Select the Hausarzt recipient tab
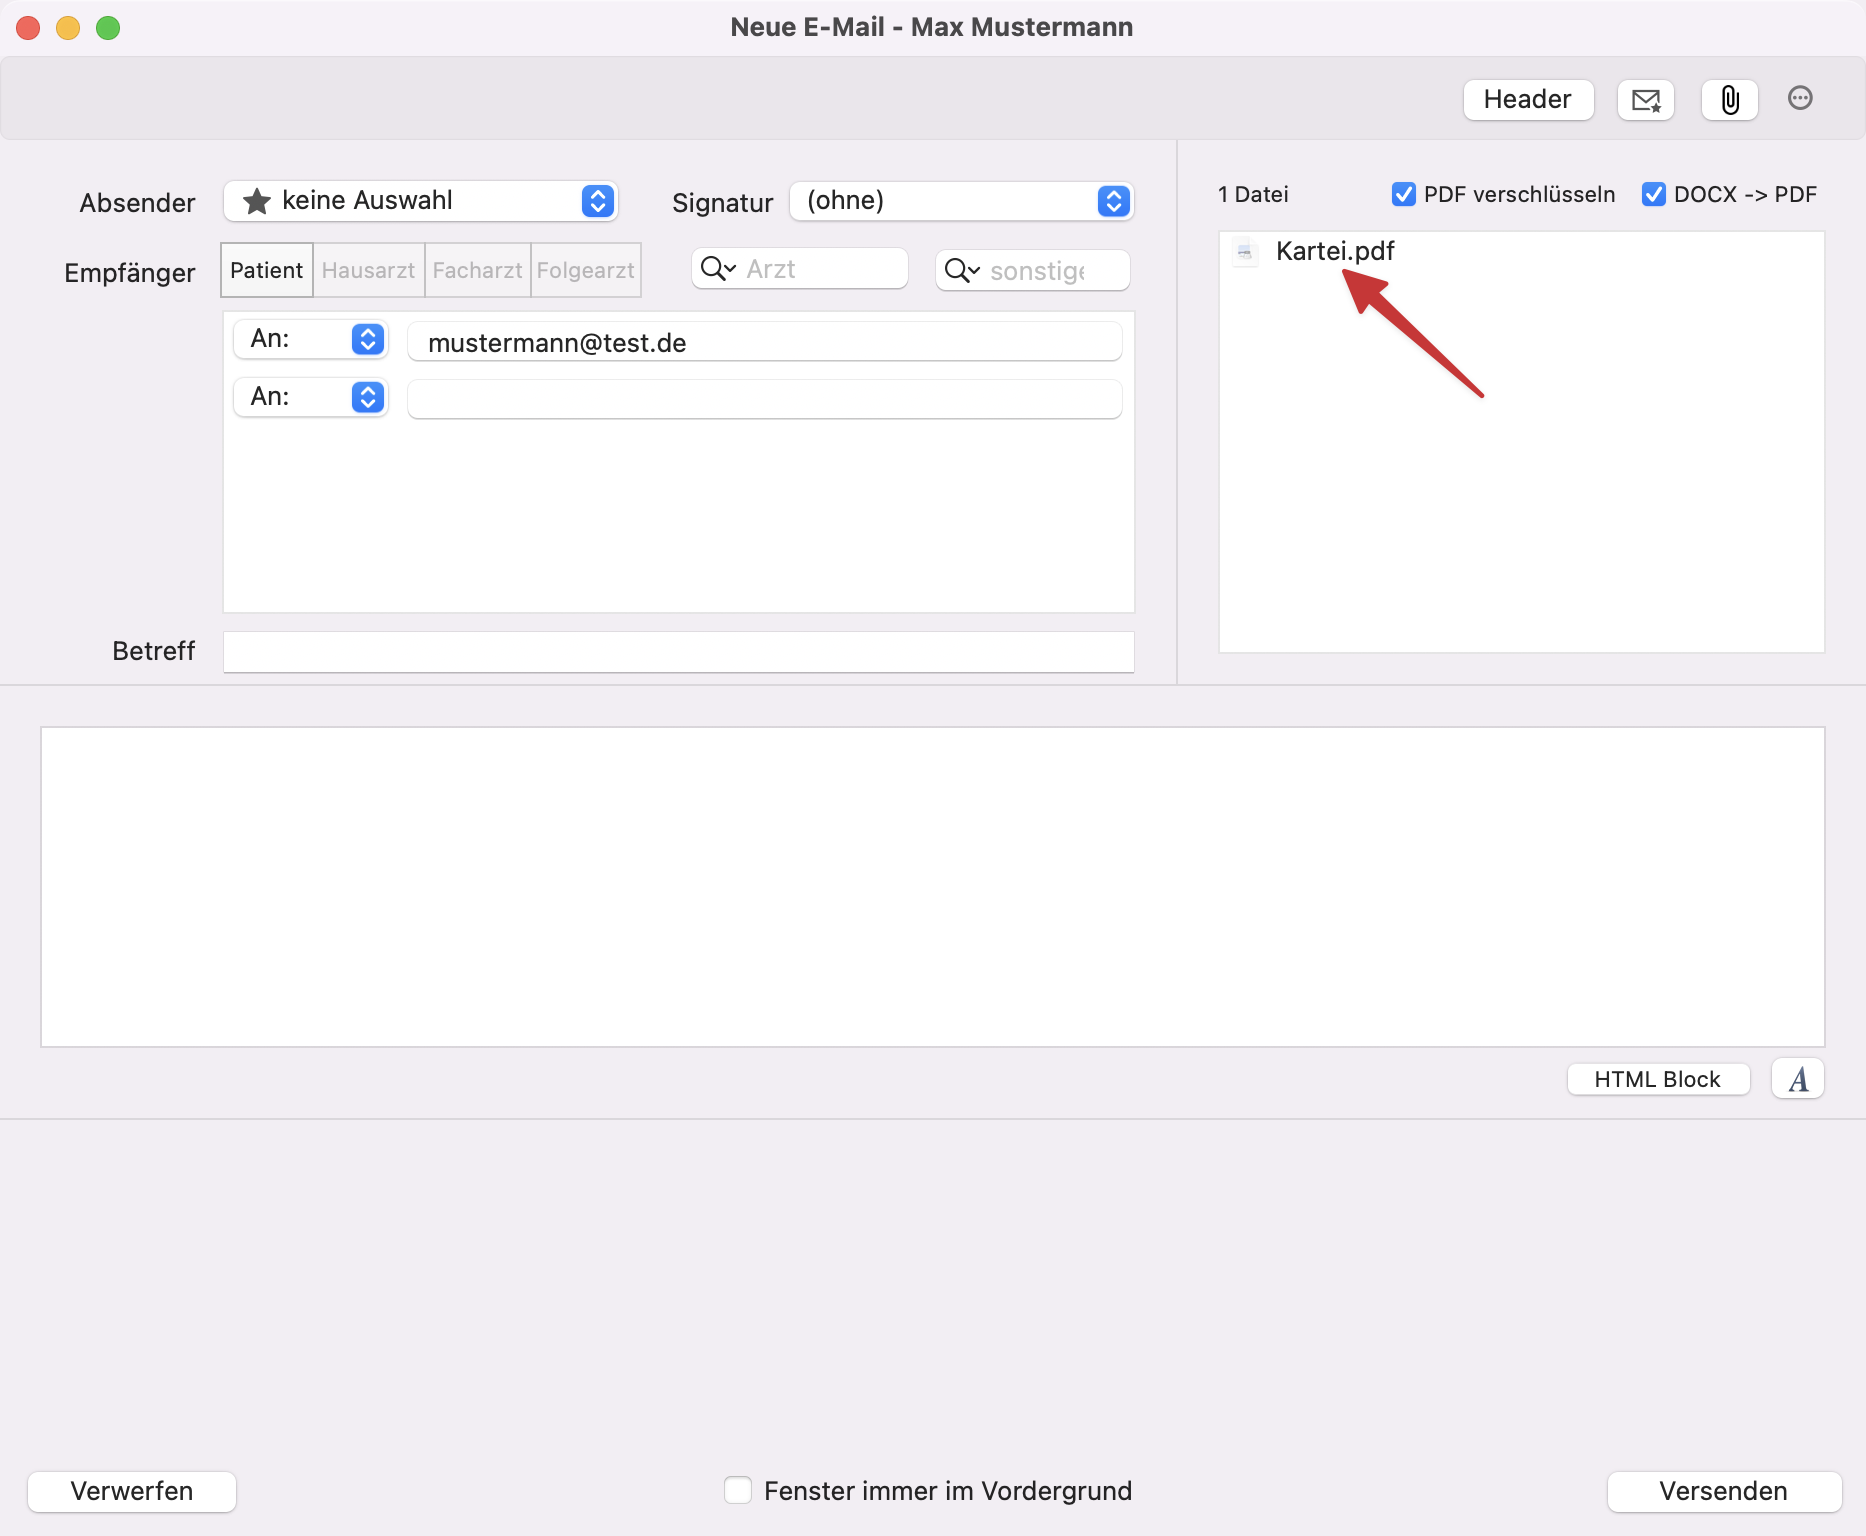Image resolution: width=1866 pixels, height=1536 pixels. (369, 270)
